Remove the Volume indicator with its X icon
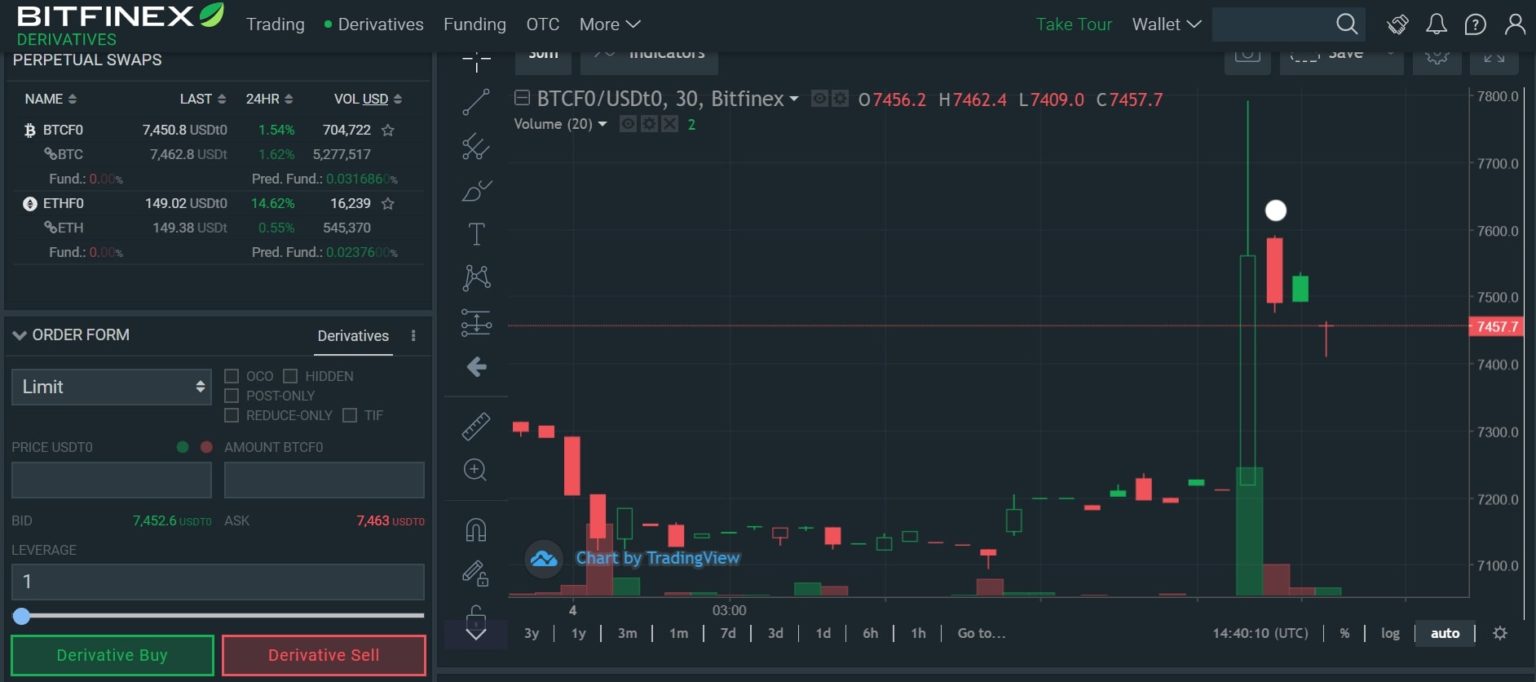This screenshot has height=682, width=1536. click(668, 124)
